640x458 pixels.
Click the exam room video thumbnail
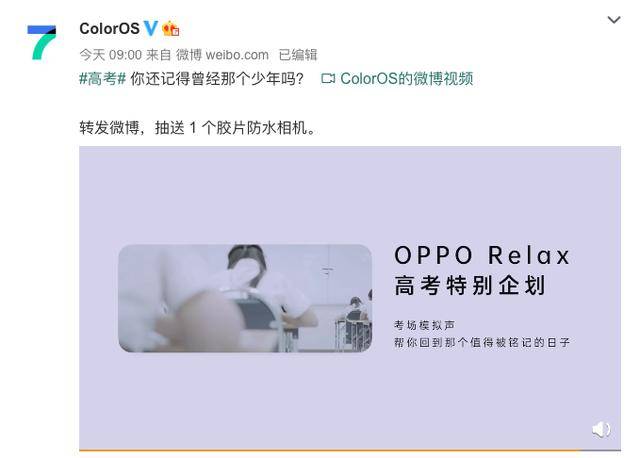[245, 298]
